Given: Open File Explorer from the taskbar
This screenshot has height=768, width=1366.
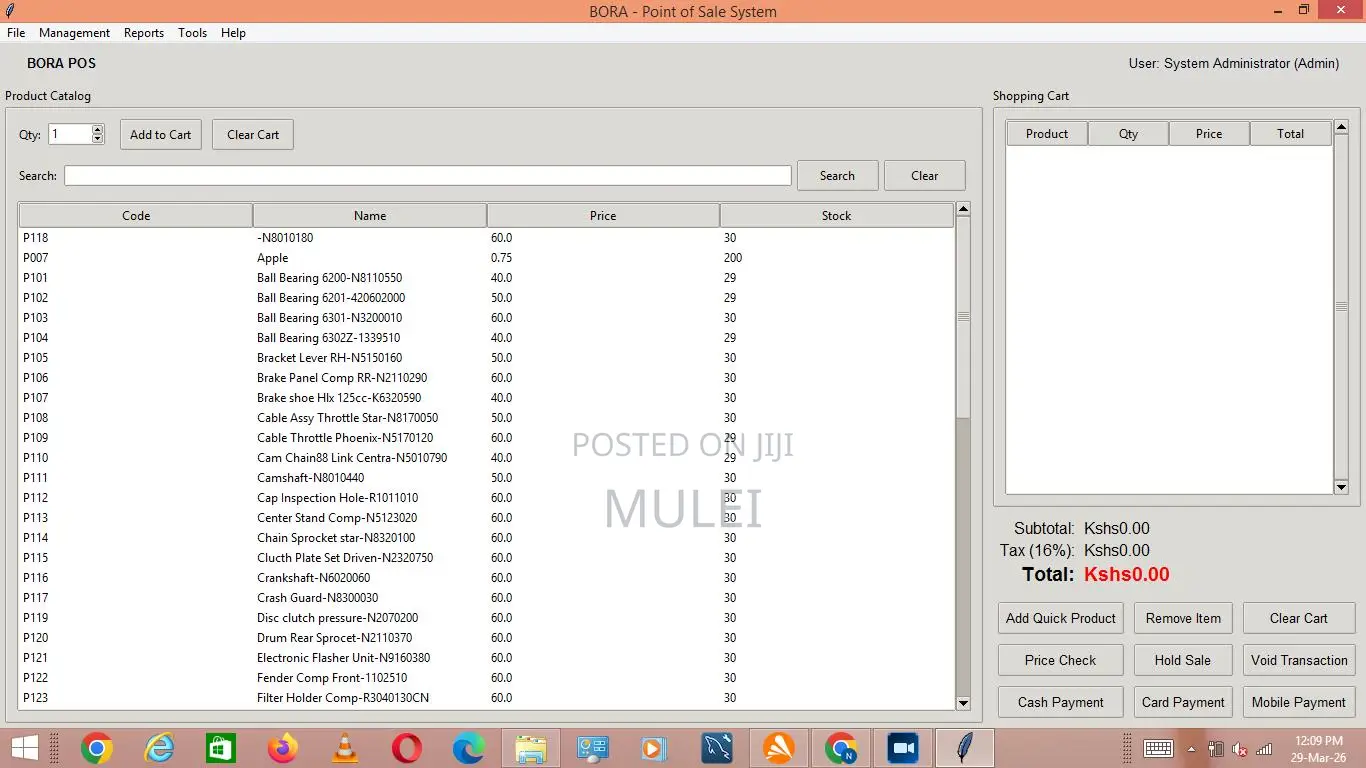Looking at the screenshot, I should pyautogui.click(x=531, y=748).
